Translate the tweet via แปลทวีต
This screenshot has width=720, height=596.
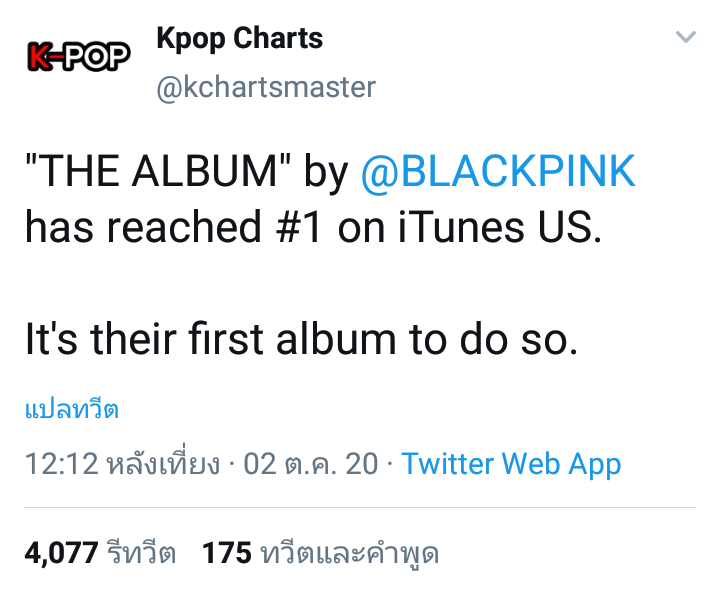click(x=71, y=409)
